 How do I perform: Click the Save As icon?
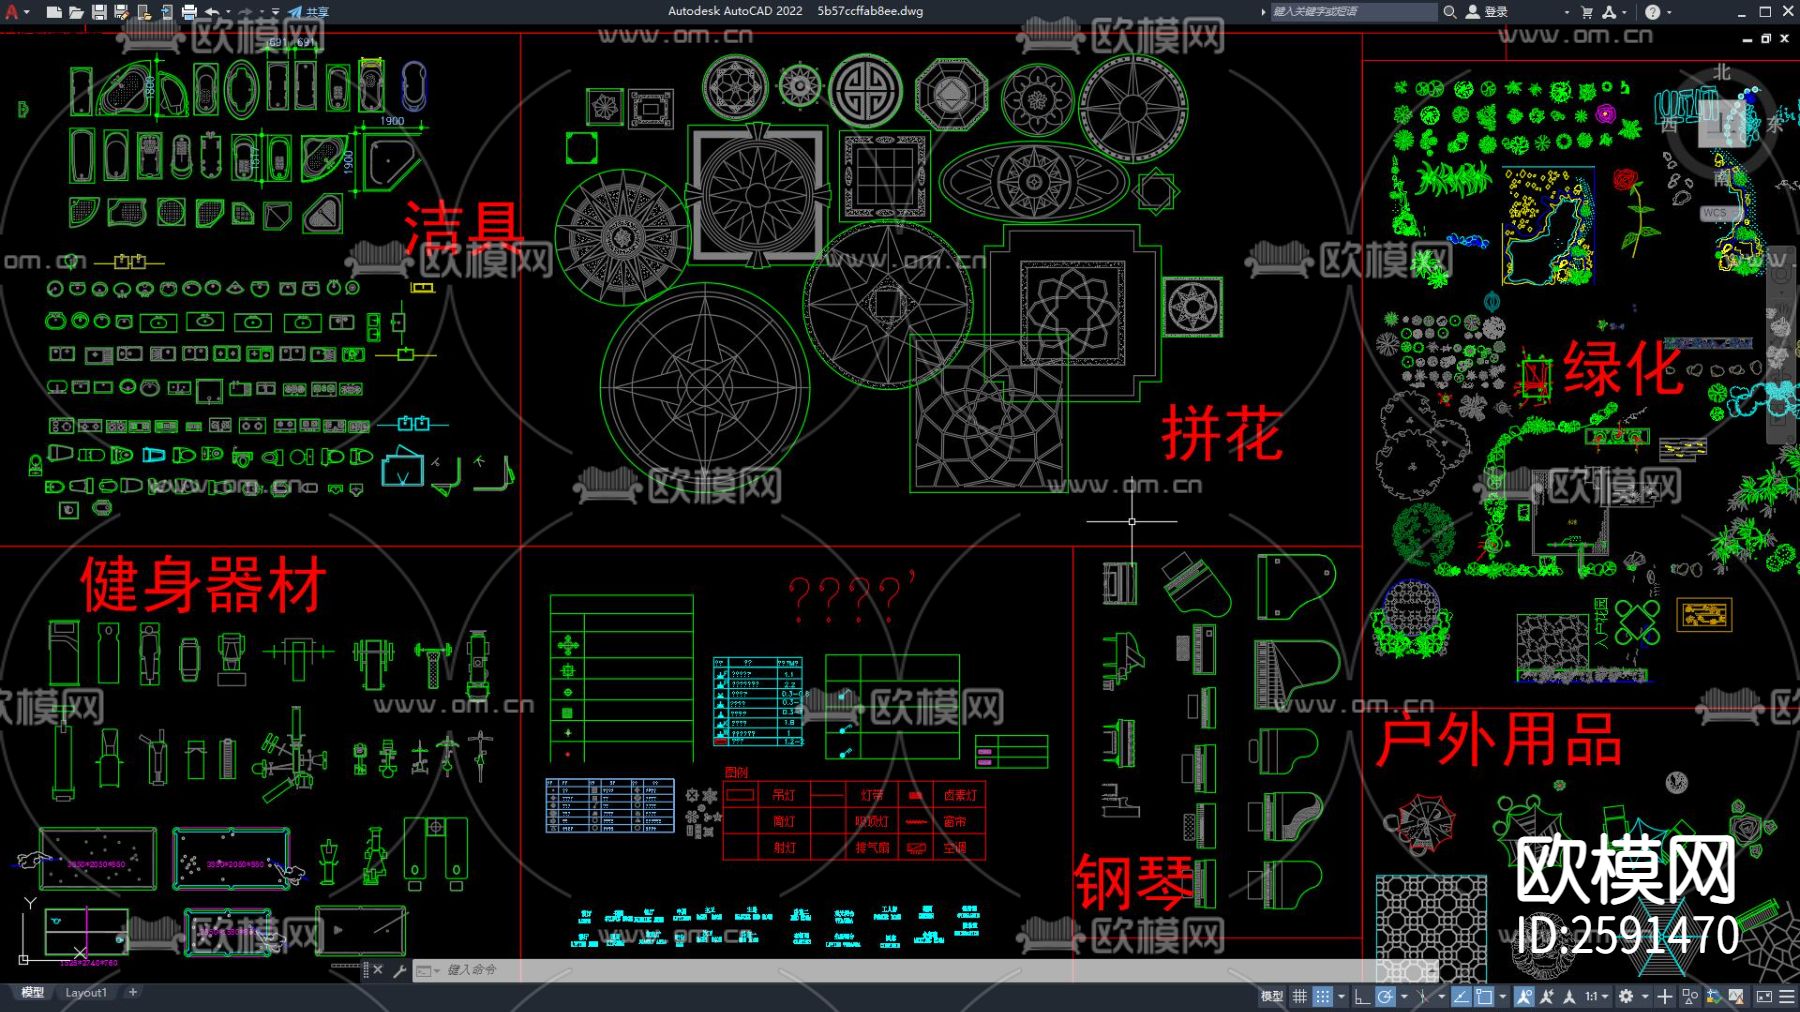click(x=121, y=12)
